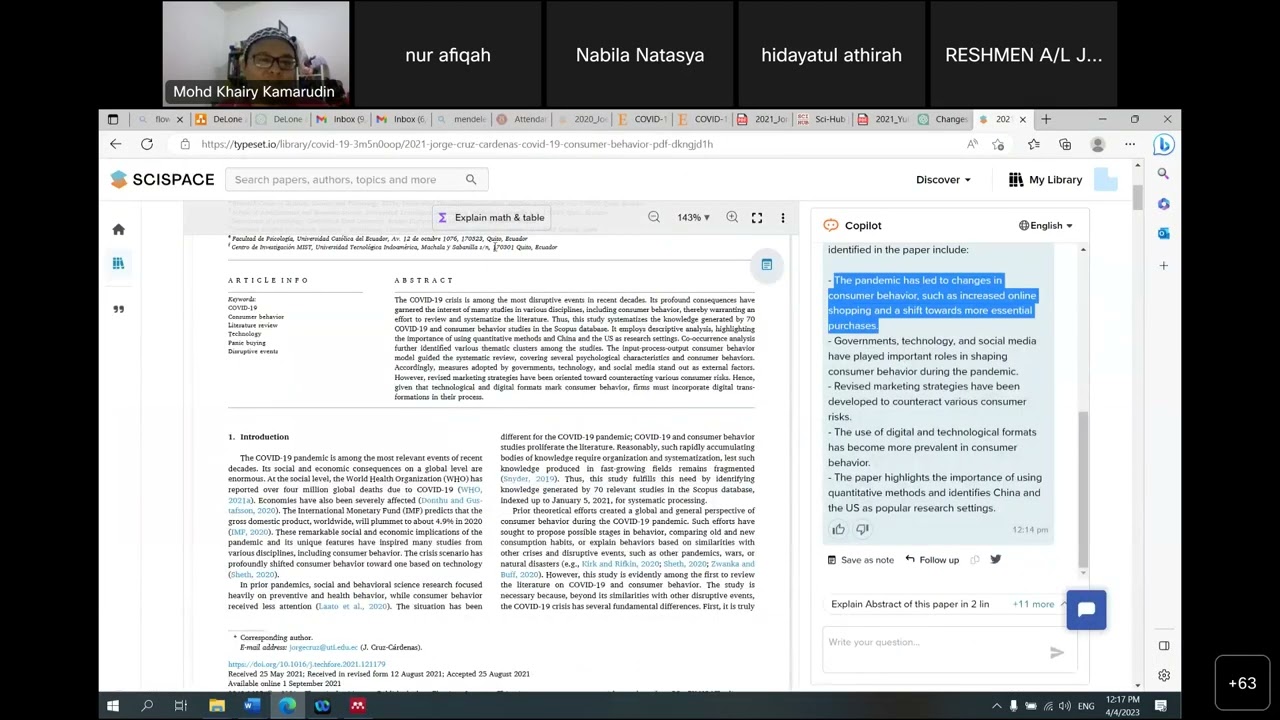
Task: Open My Library
Action: 1045,180
